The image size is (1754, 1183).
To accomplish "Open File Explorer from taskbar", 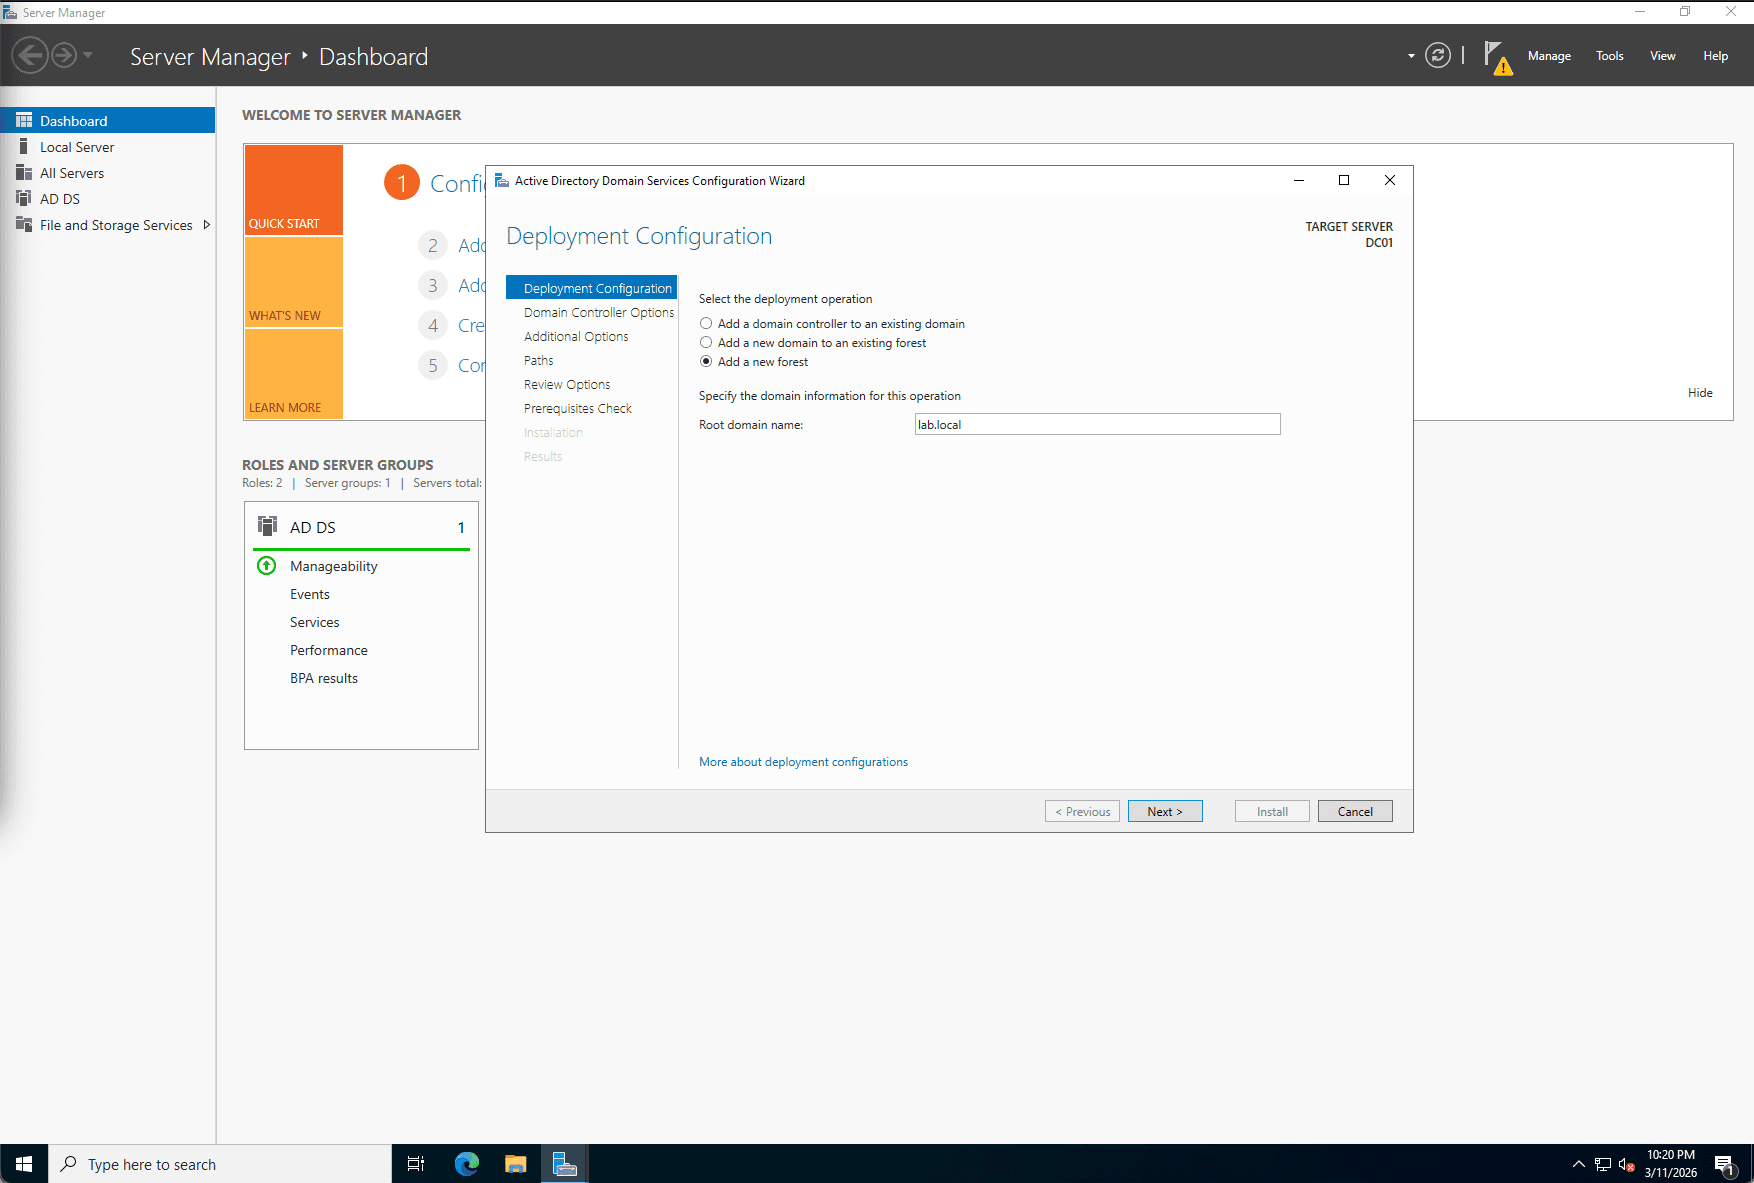I will point(516,1164).
